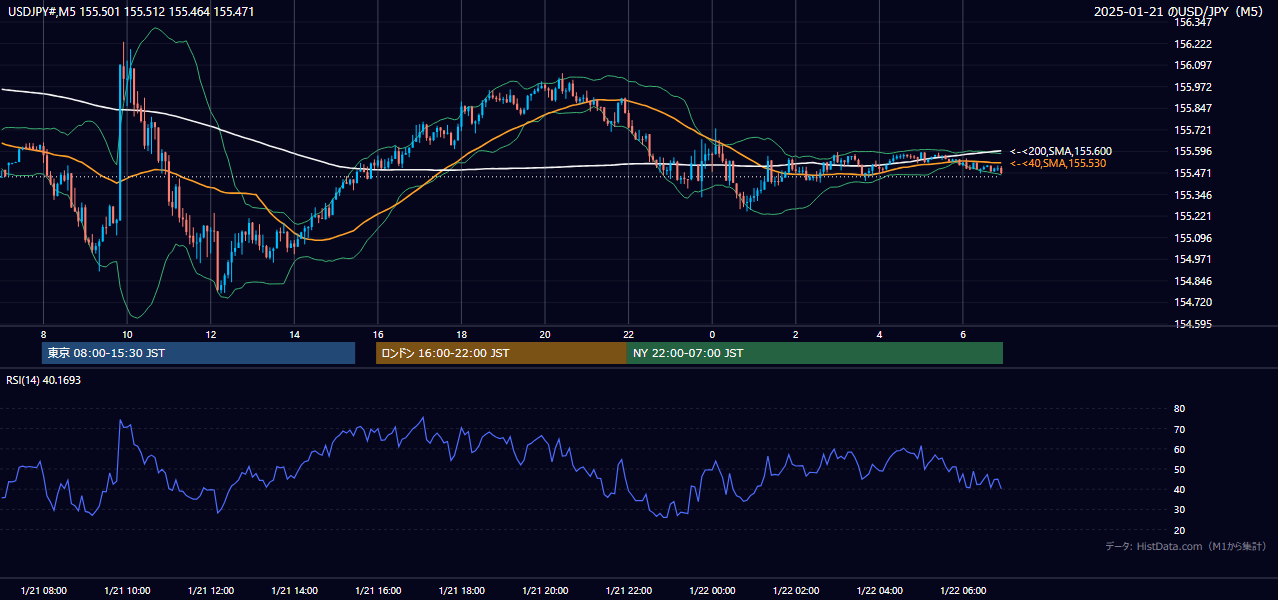Click price axis value 155.346
This screenshot has width=1278, height=600.
tap(1193, 195)
